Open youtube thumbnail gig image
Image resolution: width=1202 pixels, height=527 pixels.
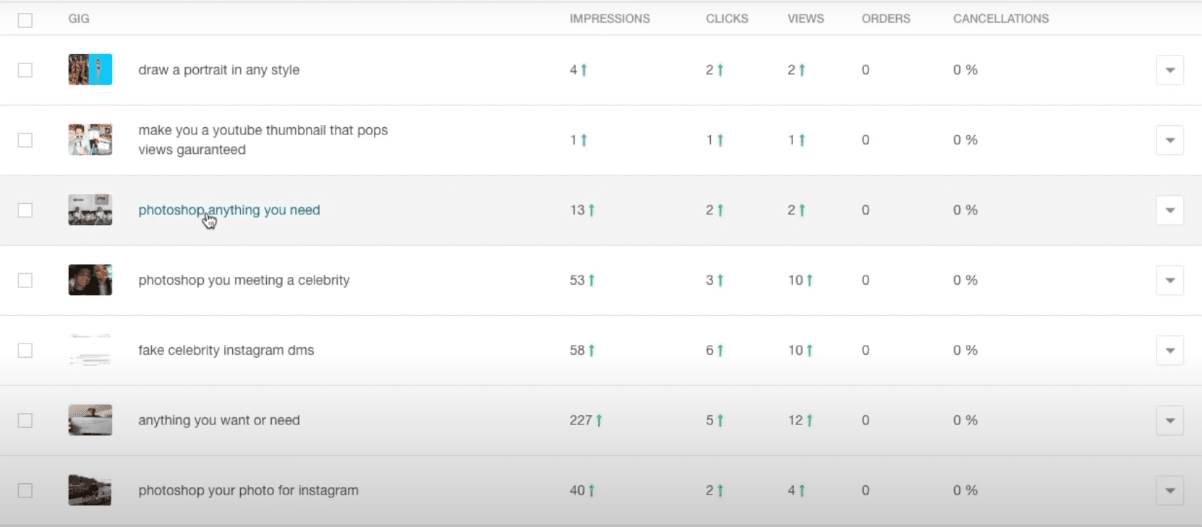90,140
